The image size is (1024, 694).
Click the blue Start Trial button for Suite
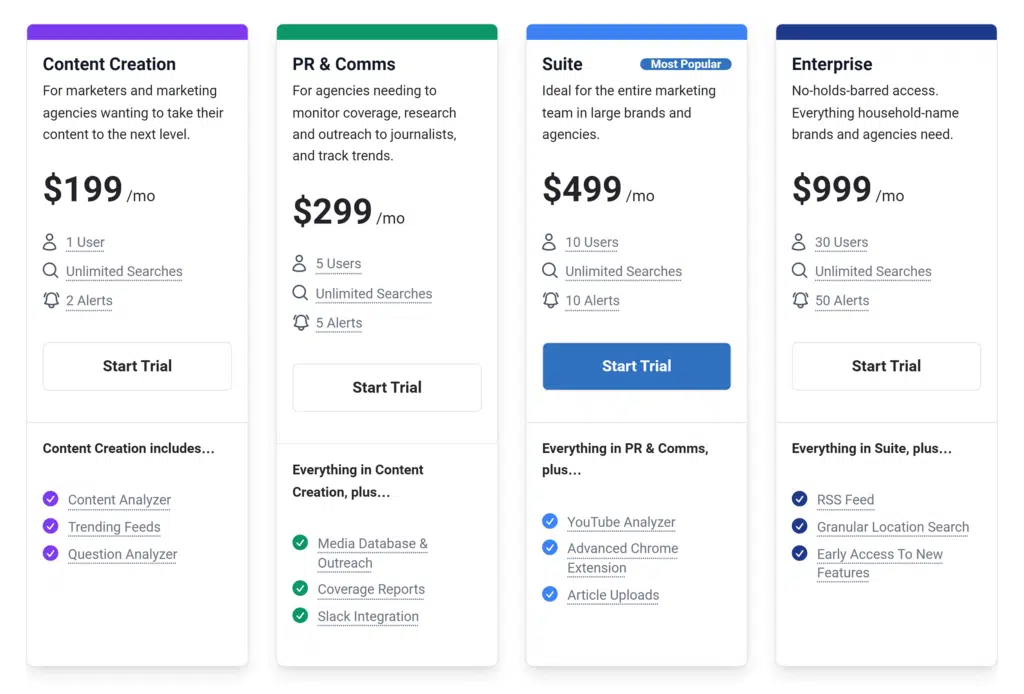[636, 366]
